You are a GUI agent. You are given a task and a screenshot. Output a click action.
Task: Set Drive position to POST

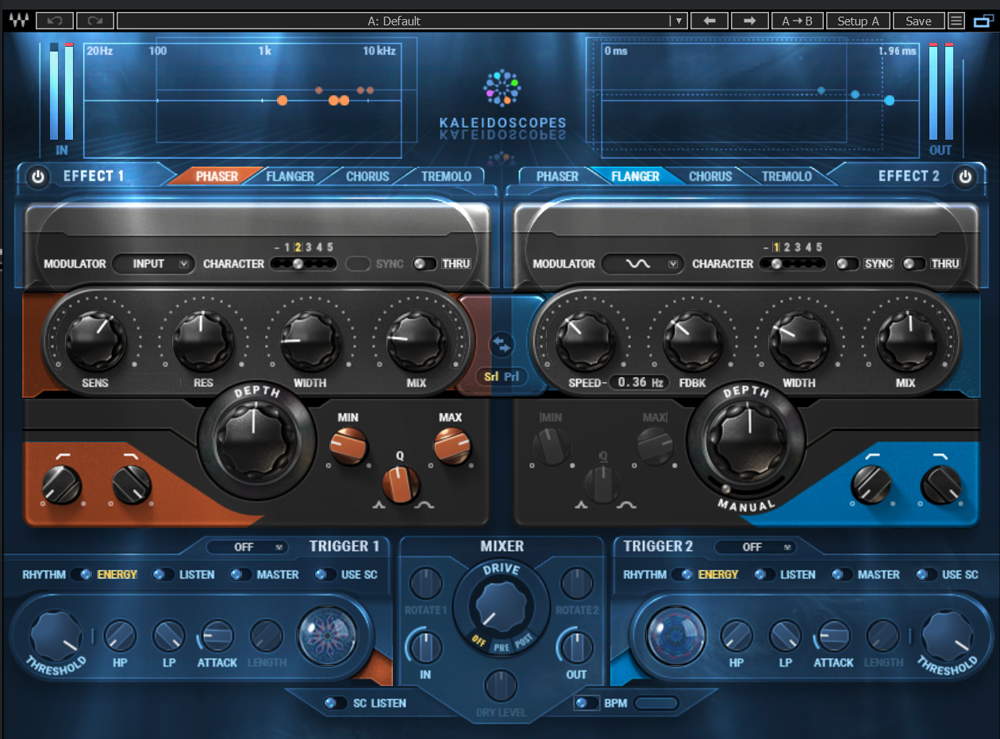tap(524, 641)
